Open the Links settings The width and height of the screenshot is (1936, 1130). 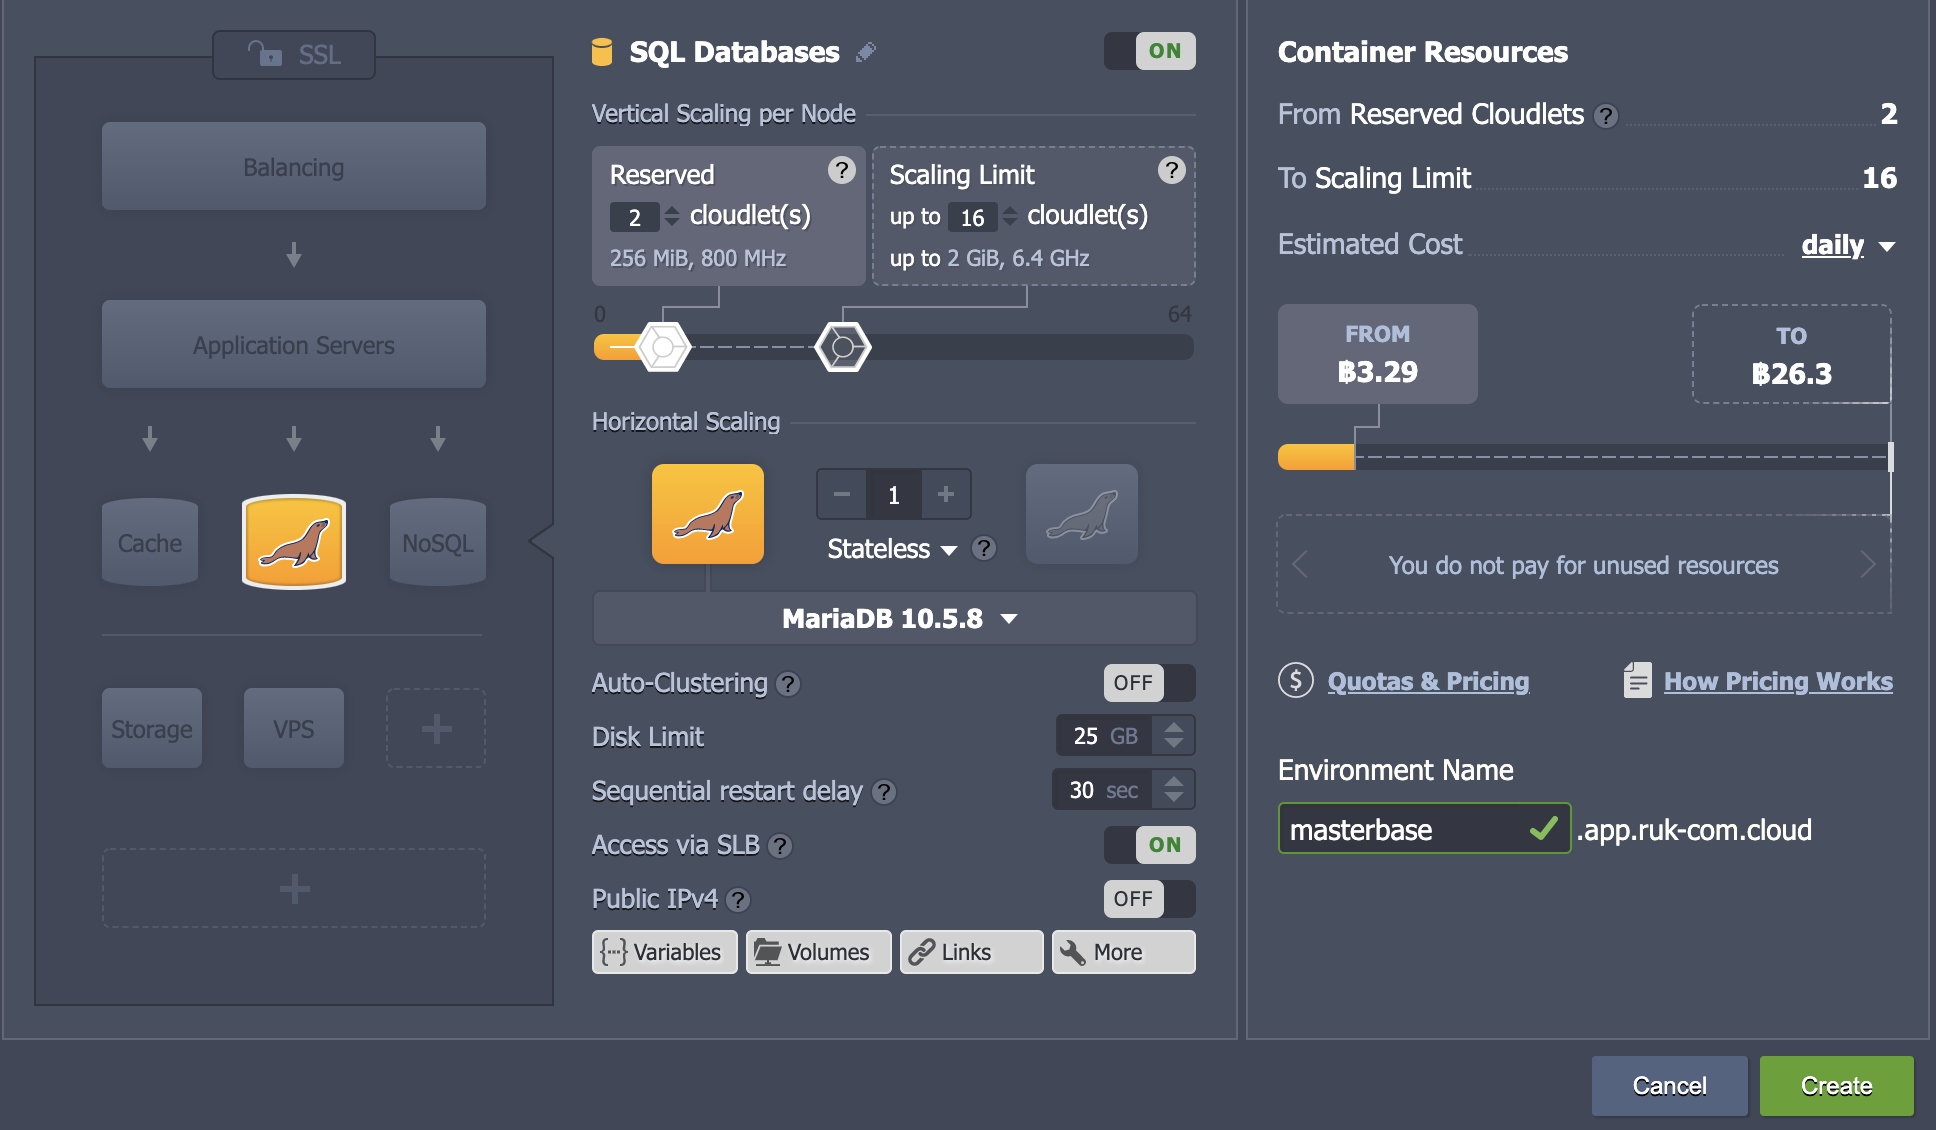[x=972, y=952]
